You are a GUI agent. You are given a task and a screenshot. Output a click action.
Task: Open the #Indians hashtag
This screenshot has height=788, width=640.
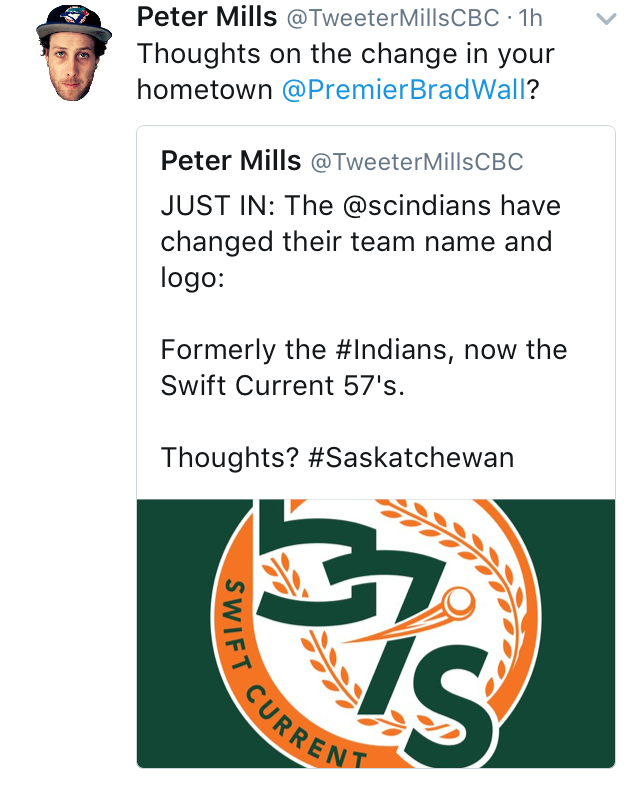tap(390, 350)
